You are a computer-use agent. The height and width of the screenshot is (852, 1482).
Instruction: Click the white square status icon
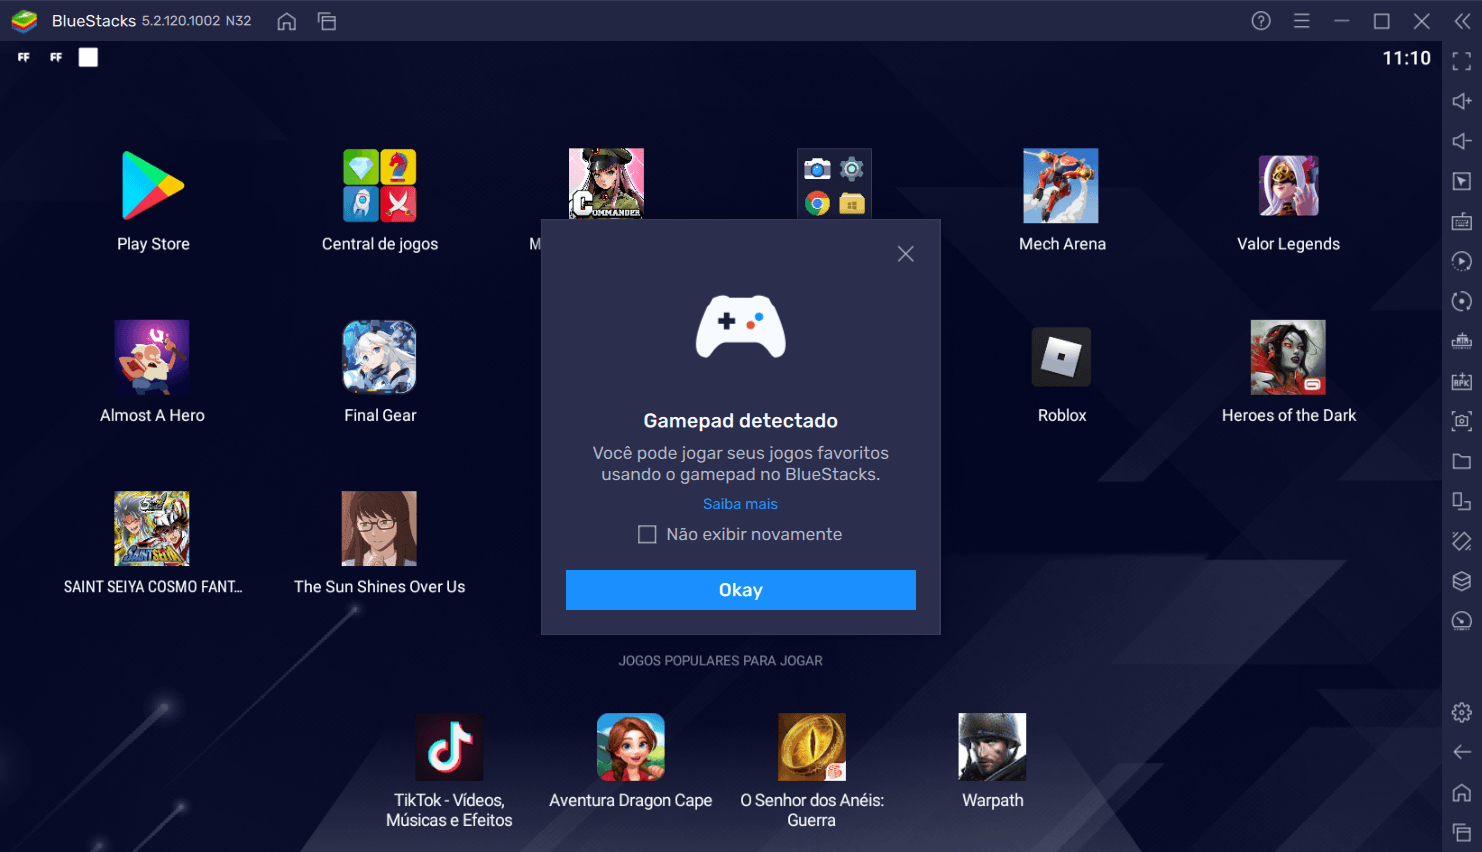click(89, 58)
